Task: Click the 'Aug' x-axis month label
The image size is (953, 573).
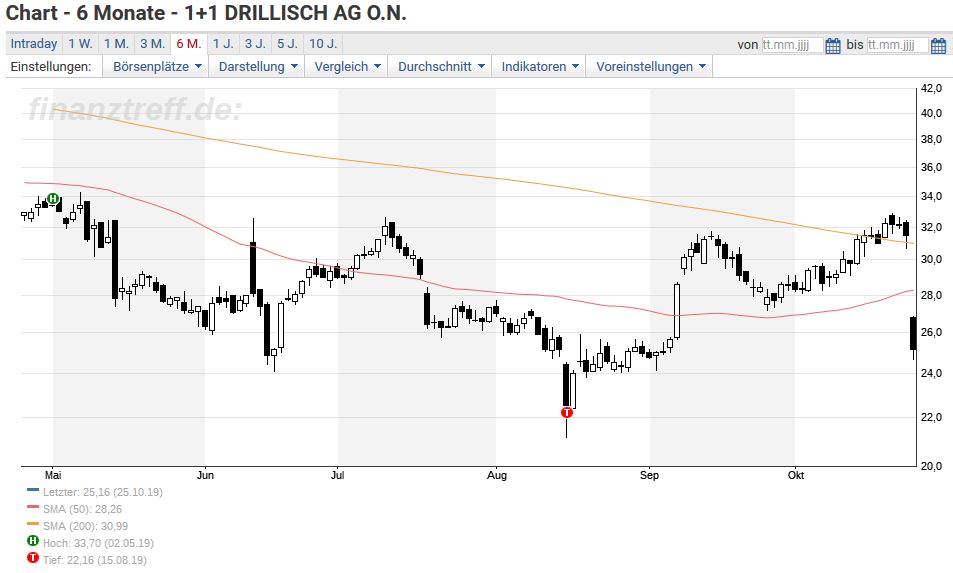Action: 497,475
